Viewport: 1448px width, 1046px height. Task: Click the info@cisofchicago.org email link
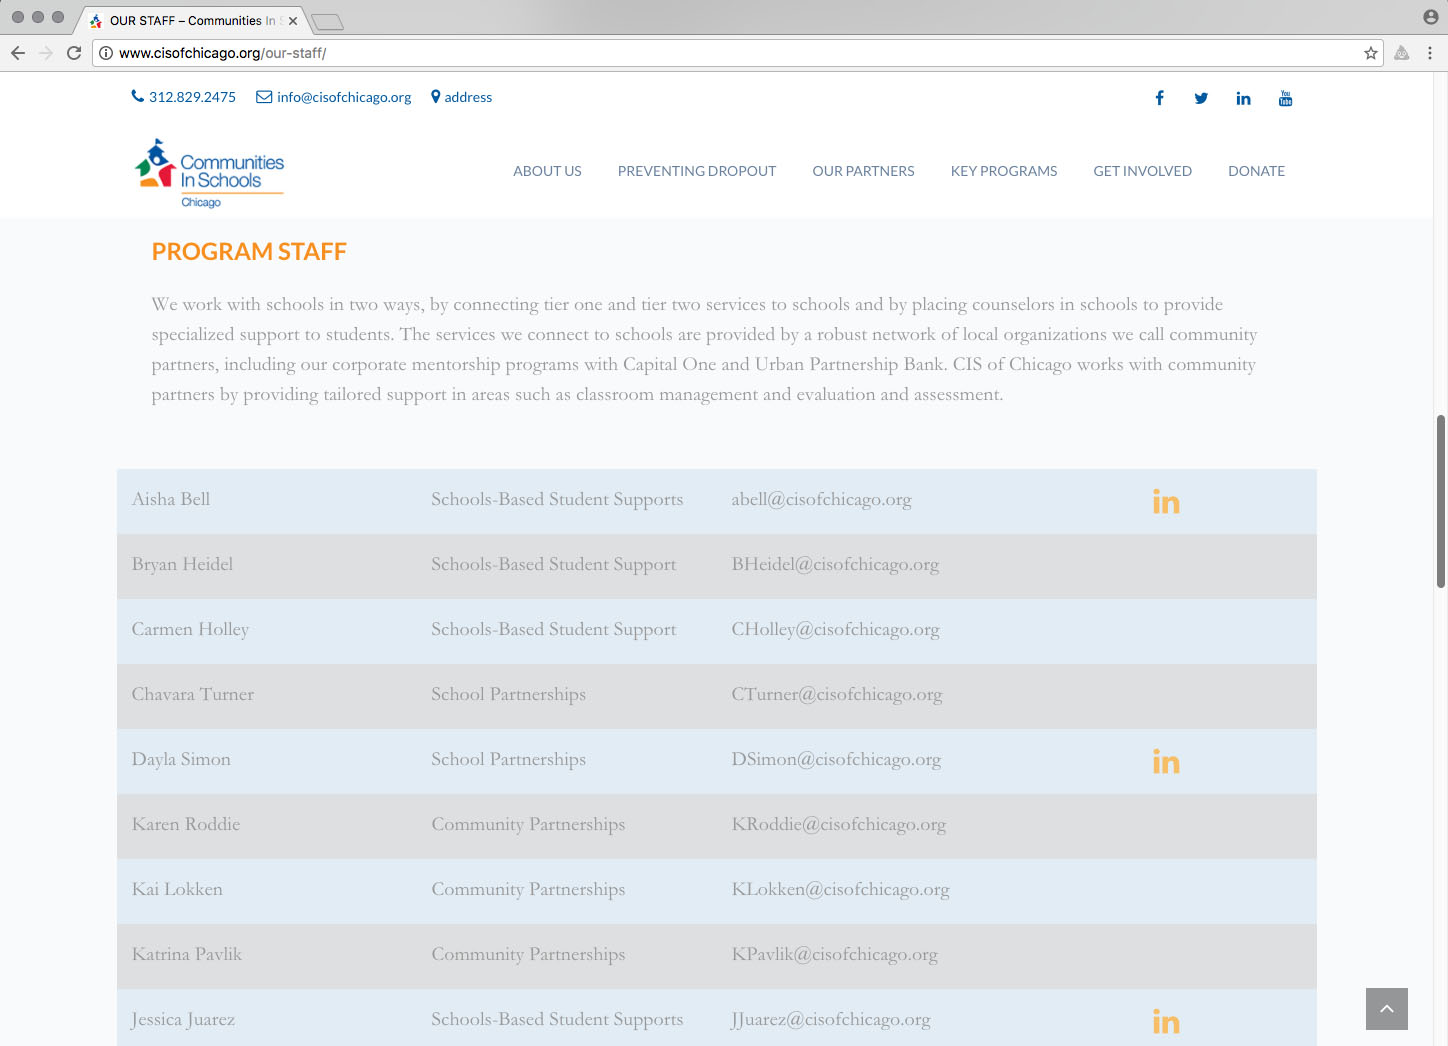coord(343,97)
